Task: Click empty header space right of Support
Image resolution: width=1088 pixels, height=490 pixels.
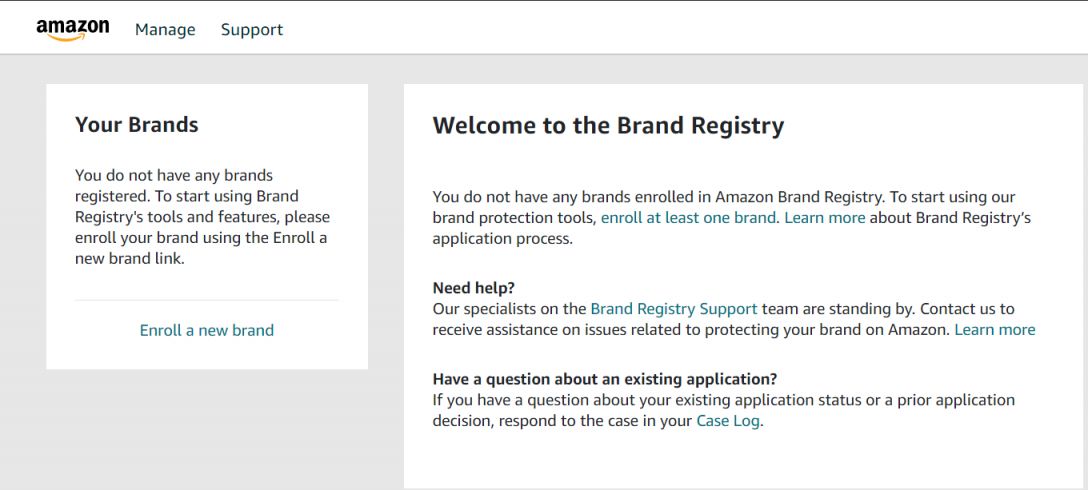Action: point(680,29)
